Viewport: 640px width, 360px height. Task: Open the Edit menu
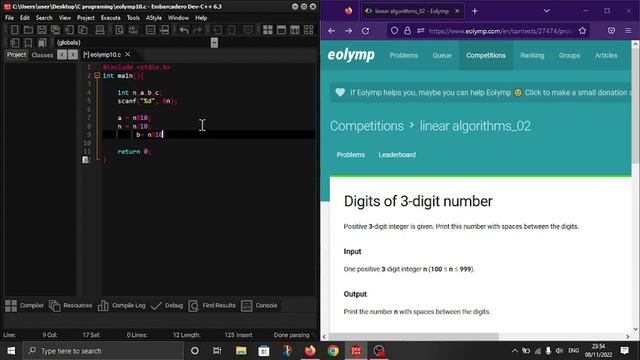[25, 18]
